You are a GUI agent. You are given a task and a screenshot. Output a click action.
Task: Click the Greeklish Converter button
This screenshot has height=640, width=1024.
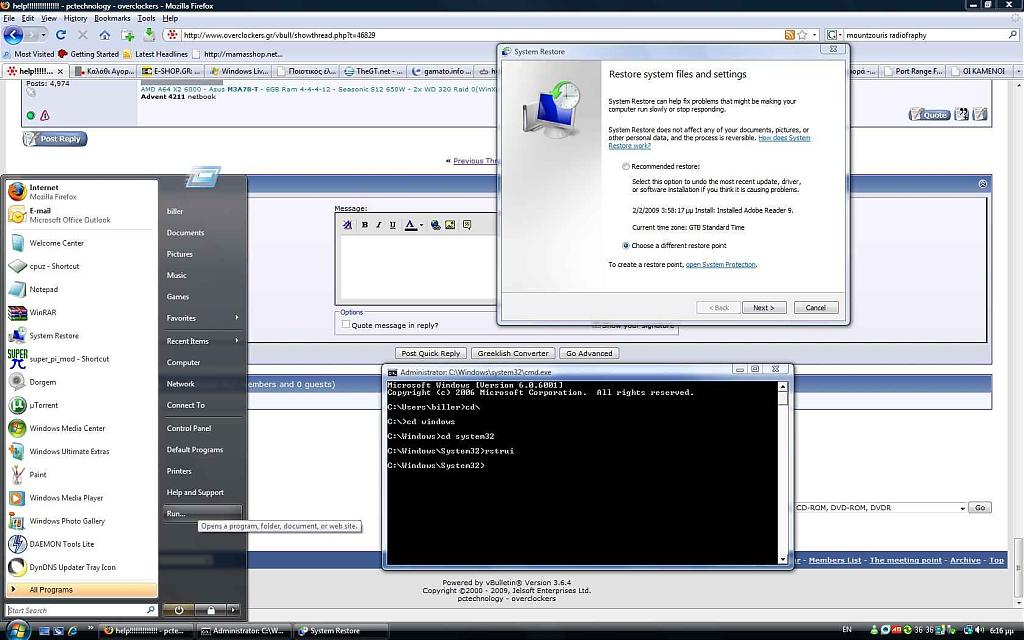click(x=513, y=353)
